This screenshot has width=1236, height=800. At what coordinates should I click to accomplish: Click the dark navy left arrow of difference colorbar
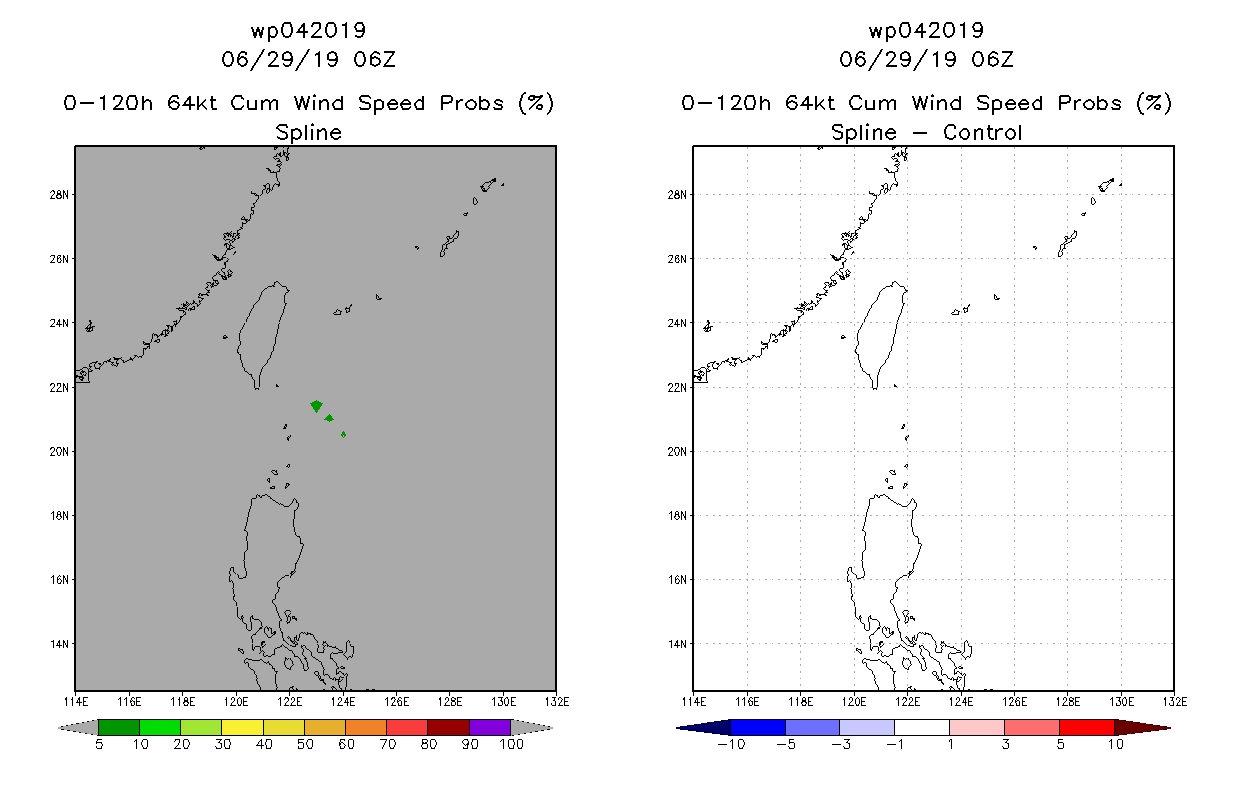tap(704, 727)
